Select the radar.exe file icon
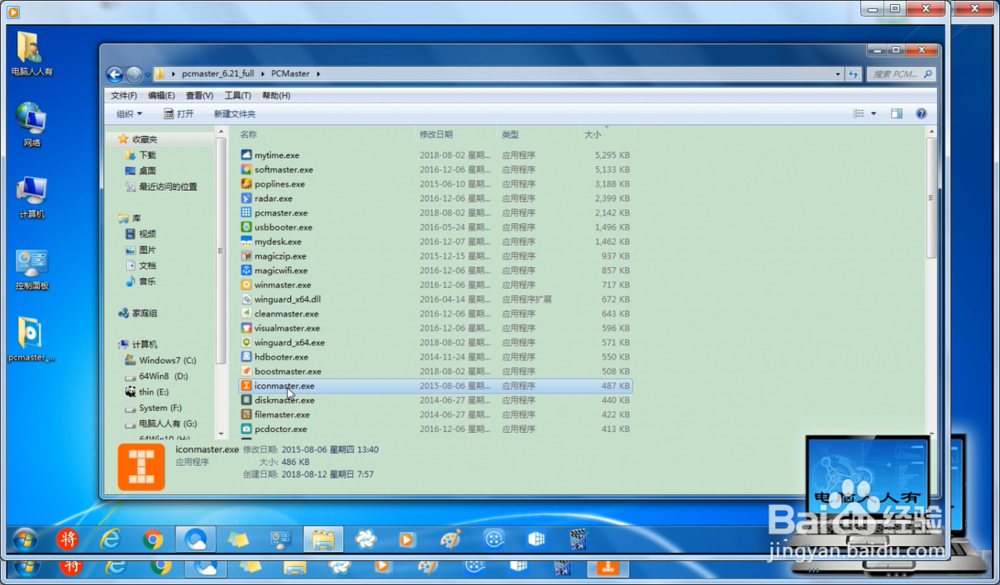This screenshot has height=585, width=1000. coord(246,198)
